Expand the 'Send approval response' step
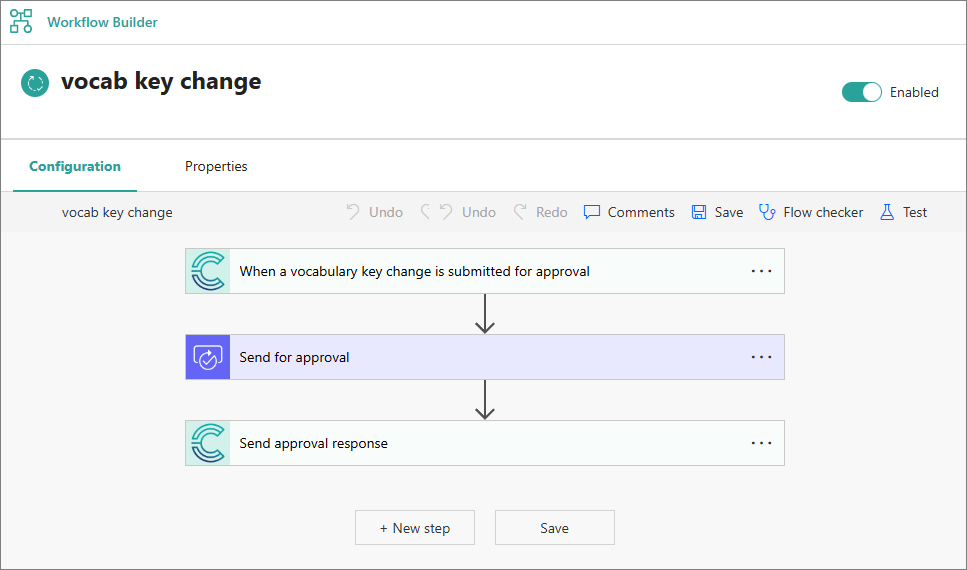 pyautogui.click(x=485, y=443)
